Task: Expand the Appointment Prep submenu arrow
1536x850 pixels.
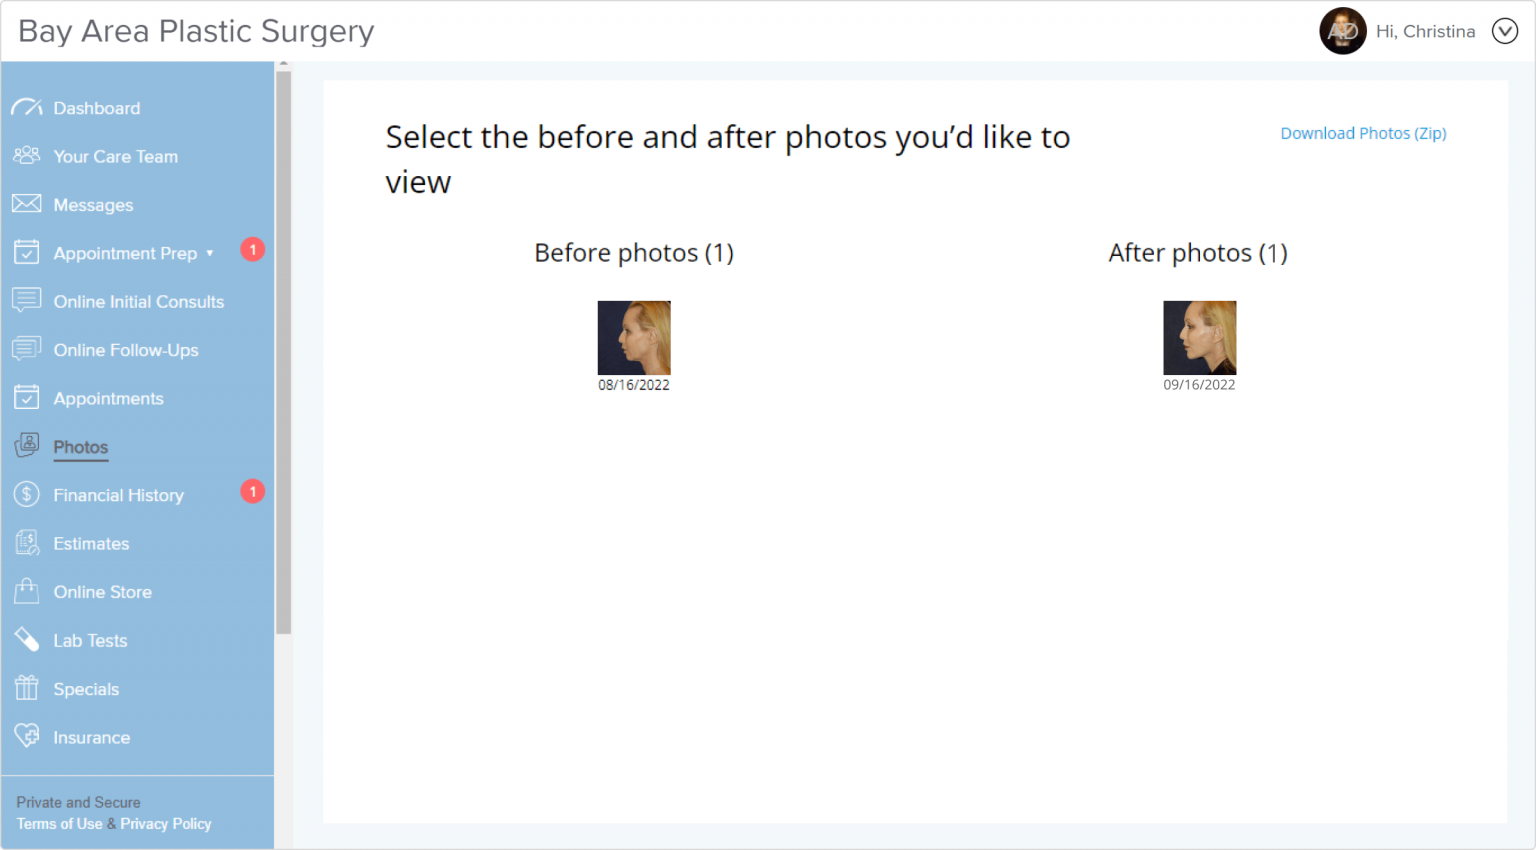Action: [x=210, y=254]
